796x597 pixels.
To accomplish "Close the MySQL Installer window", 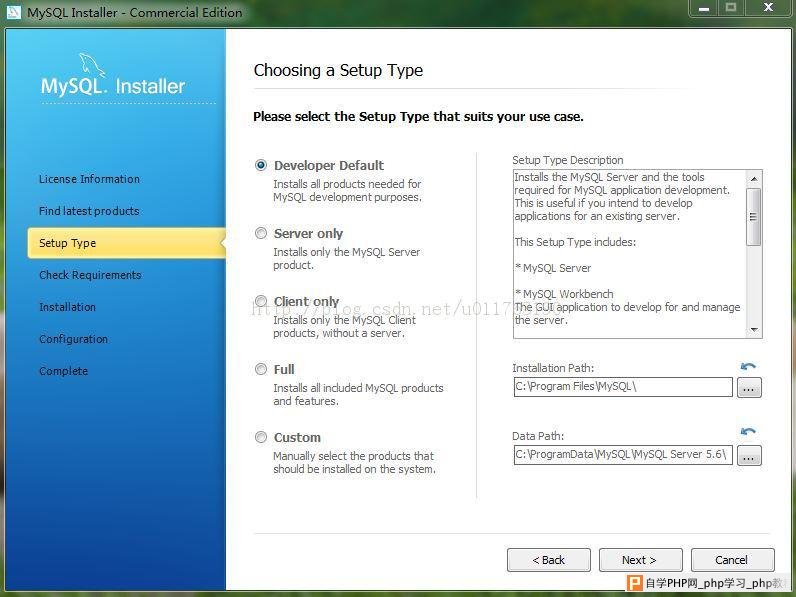I will tap(768, 8).
